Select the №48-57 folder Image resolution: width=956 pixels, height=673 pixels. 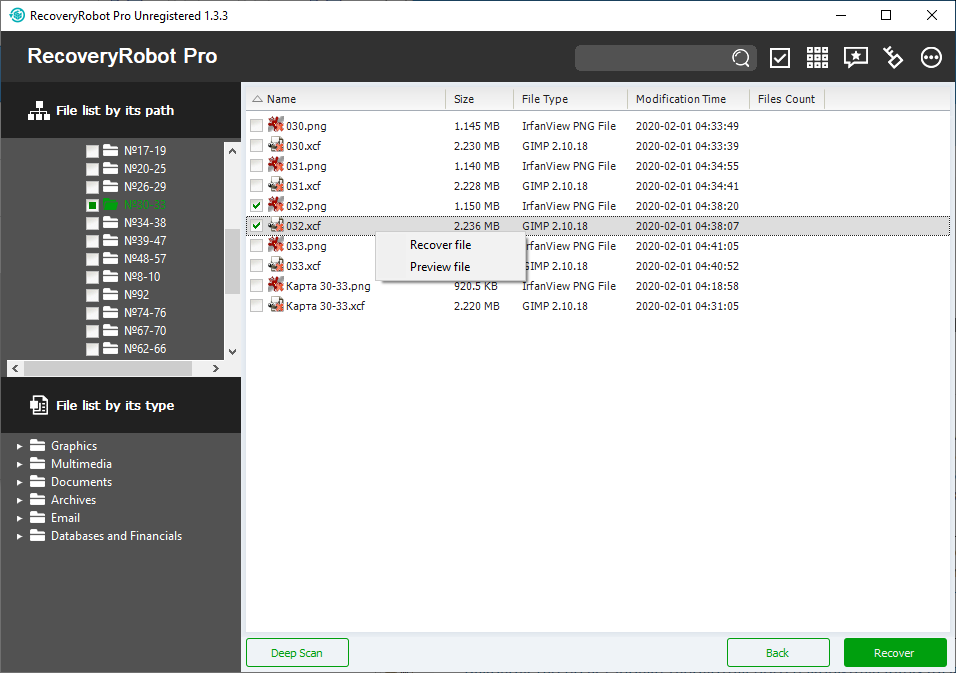tap(144, 258)
